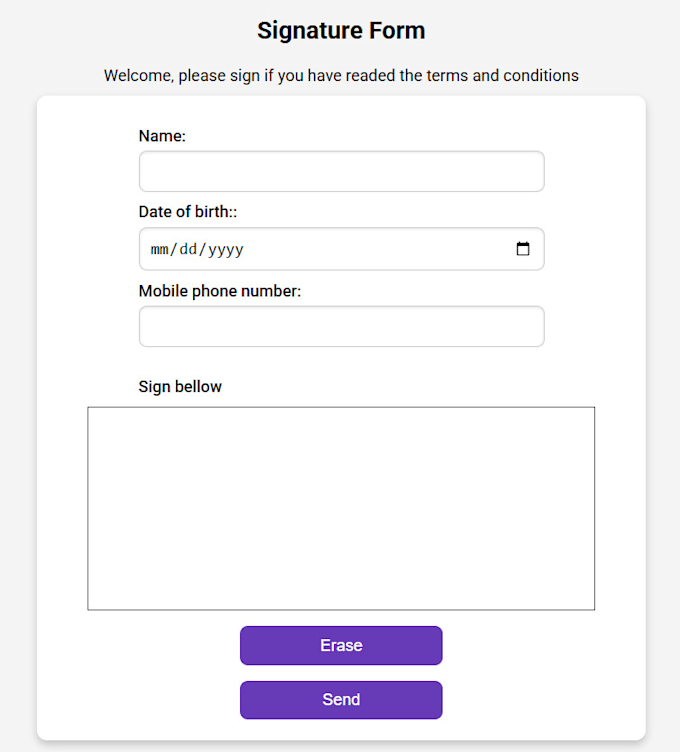The width and height of the screenshot is (680, 752).
Task: Click the word bellow above the canvas
Action: tap(198, 387)
